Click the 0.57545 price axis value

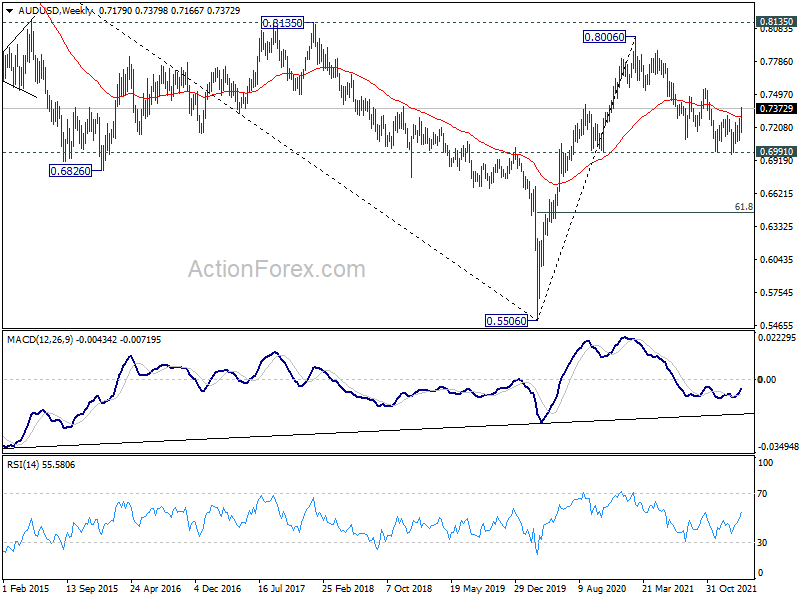[777, 293]
